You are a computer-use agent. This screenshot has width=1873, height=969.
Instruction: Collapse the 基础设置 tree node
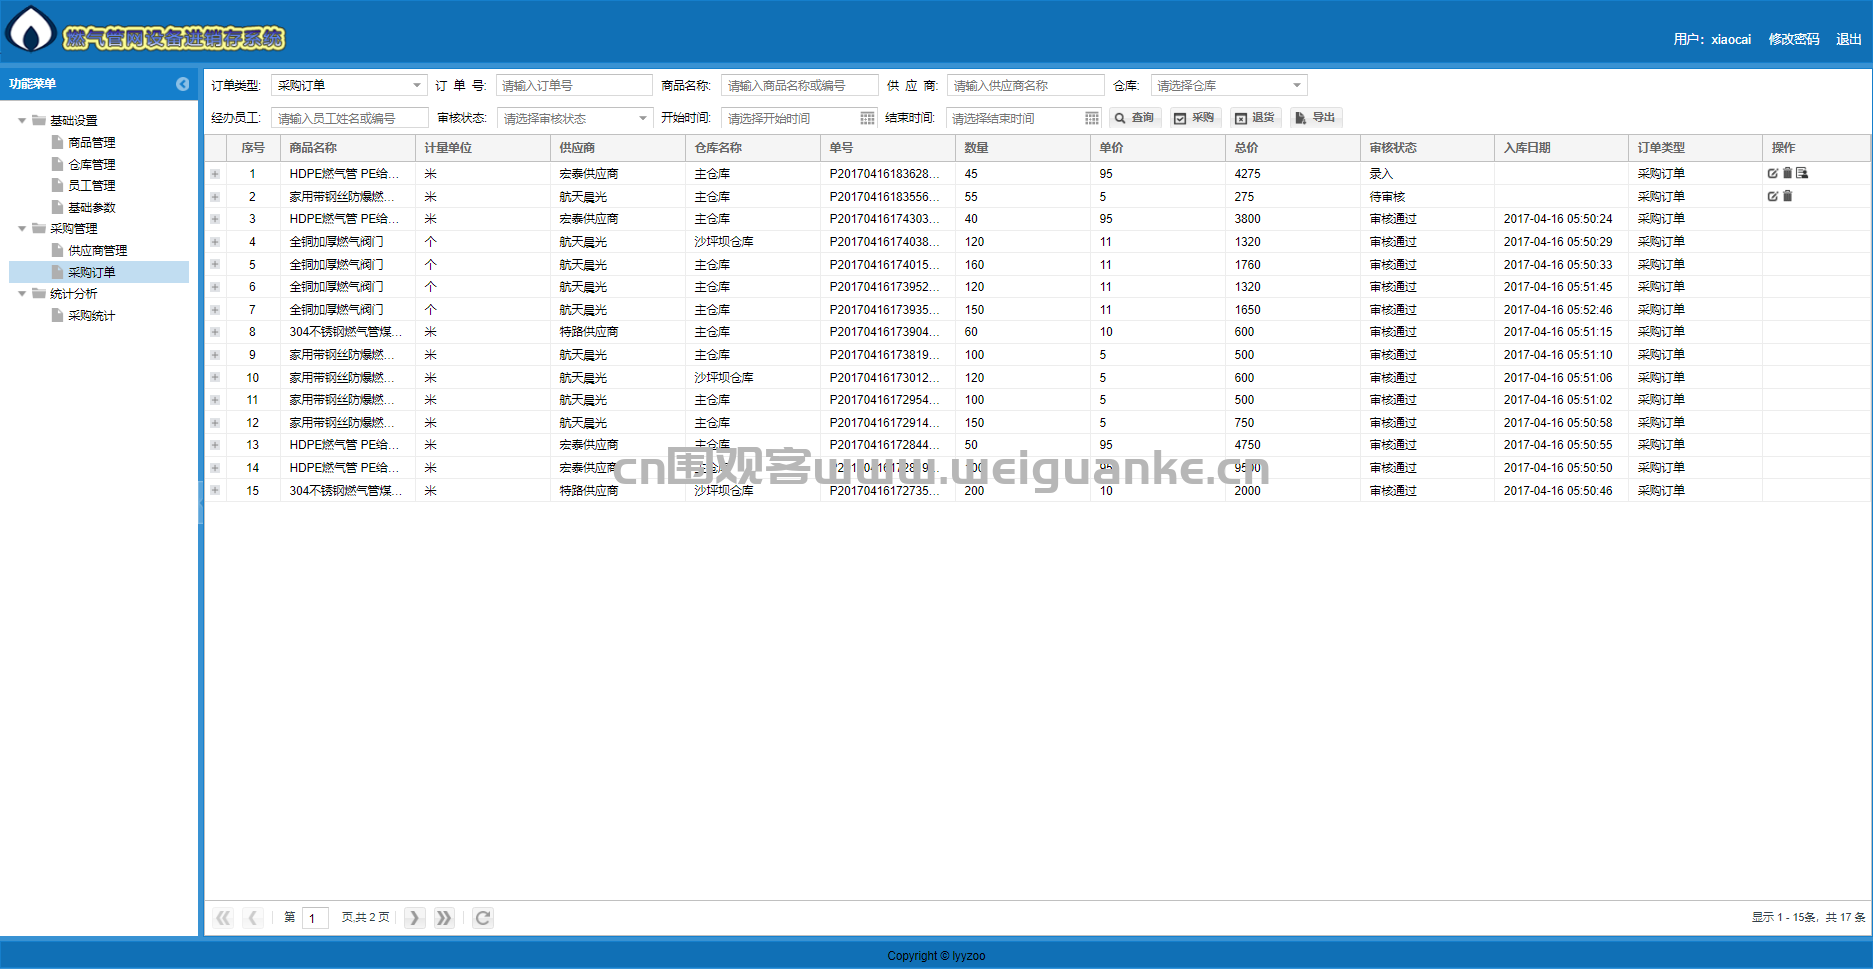(x=22, y=121)
